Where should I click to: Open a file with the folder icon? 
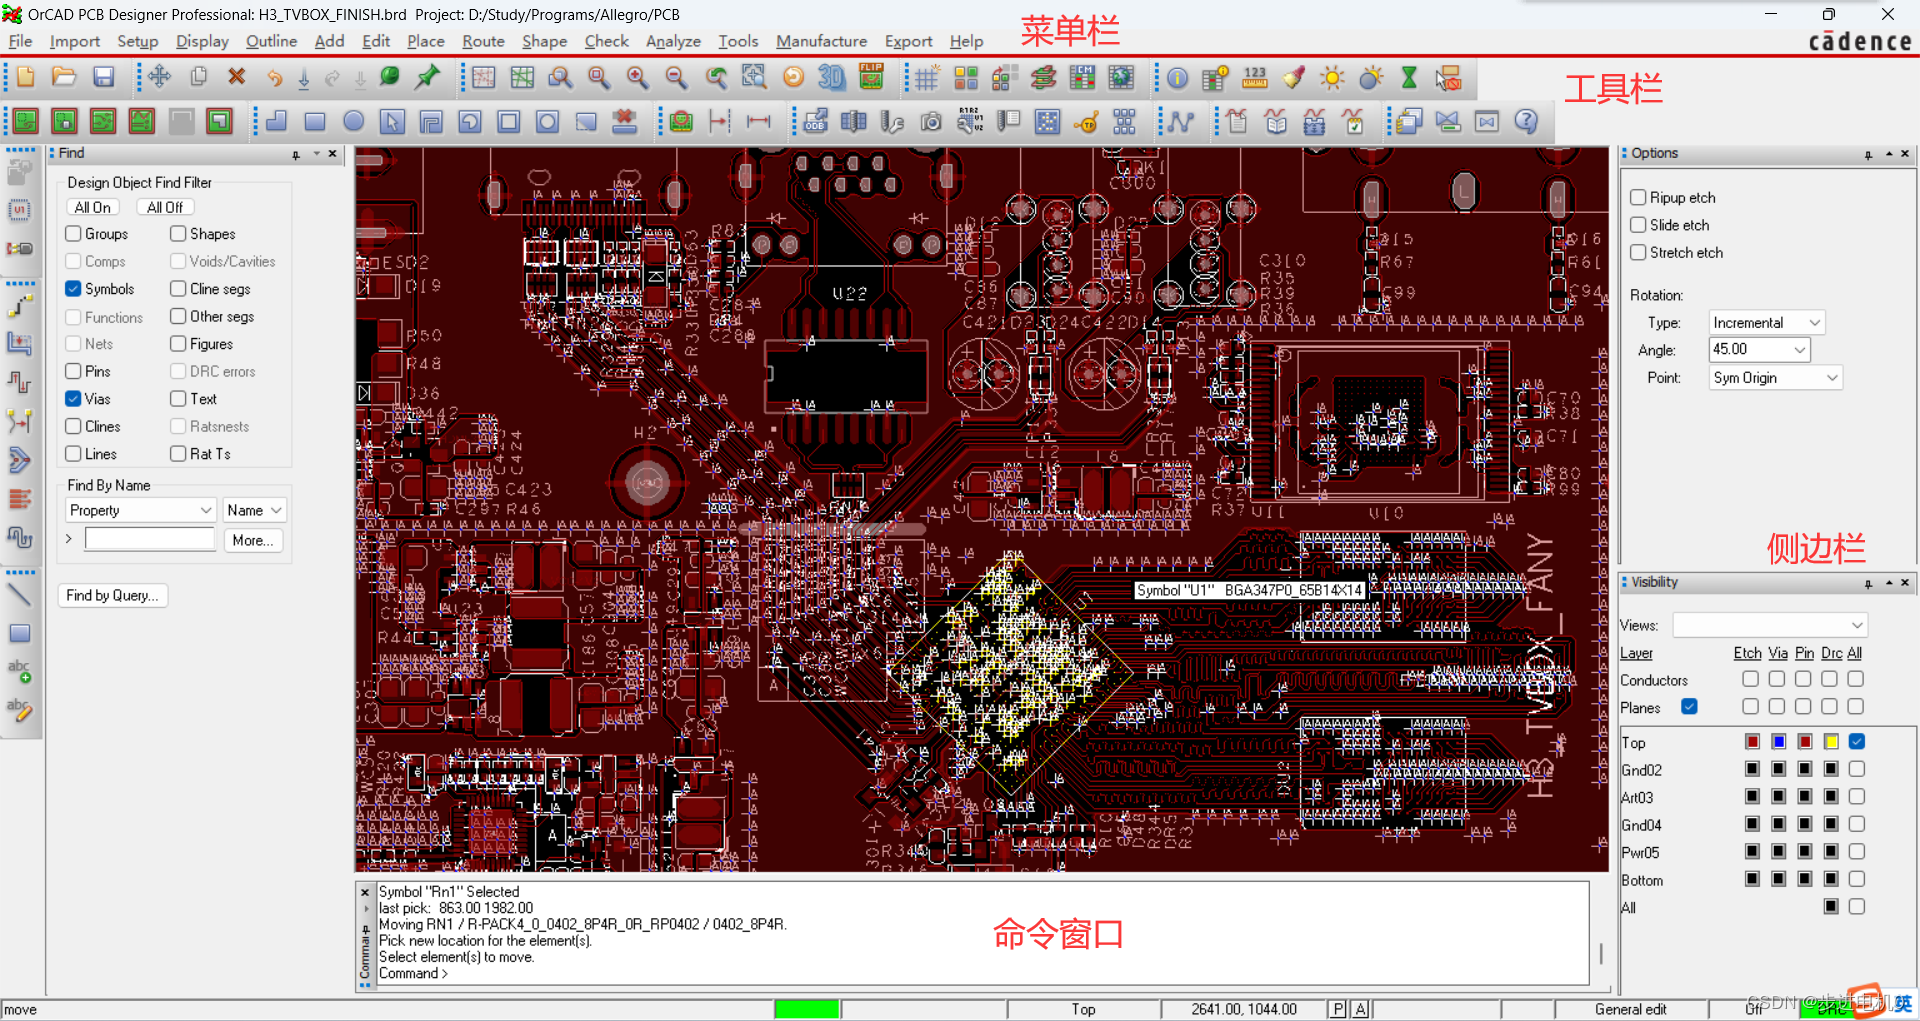64,77
